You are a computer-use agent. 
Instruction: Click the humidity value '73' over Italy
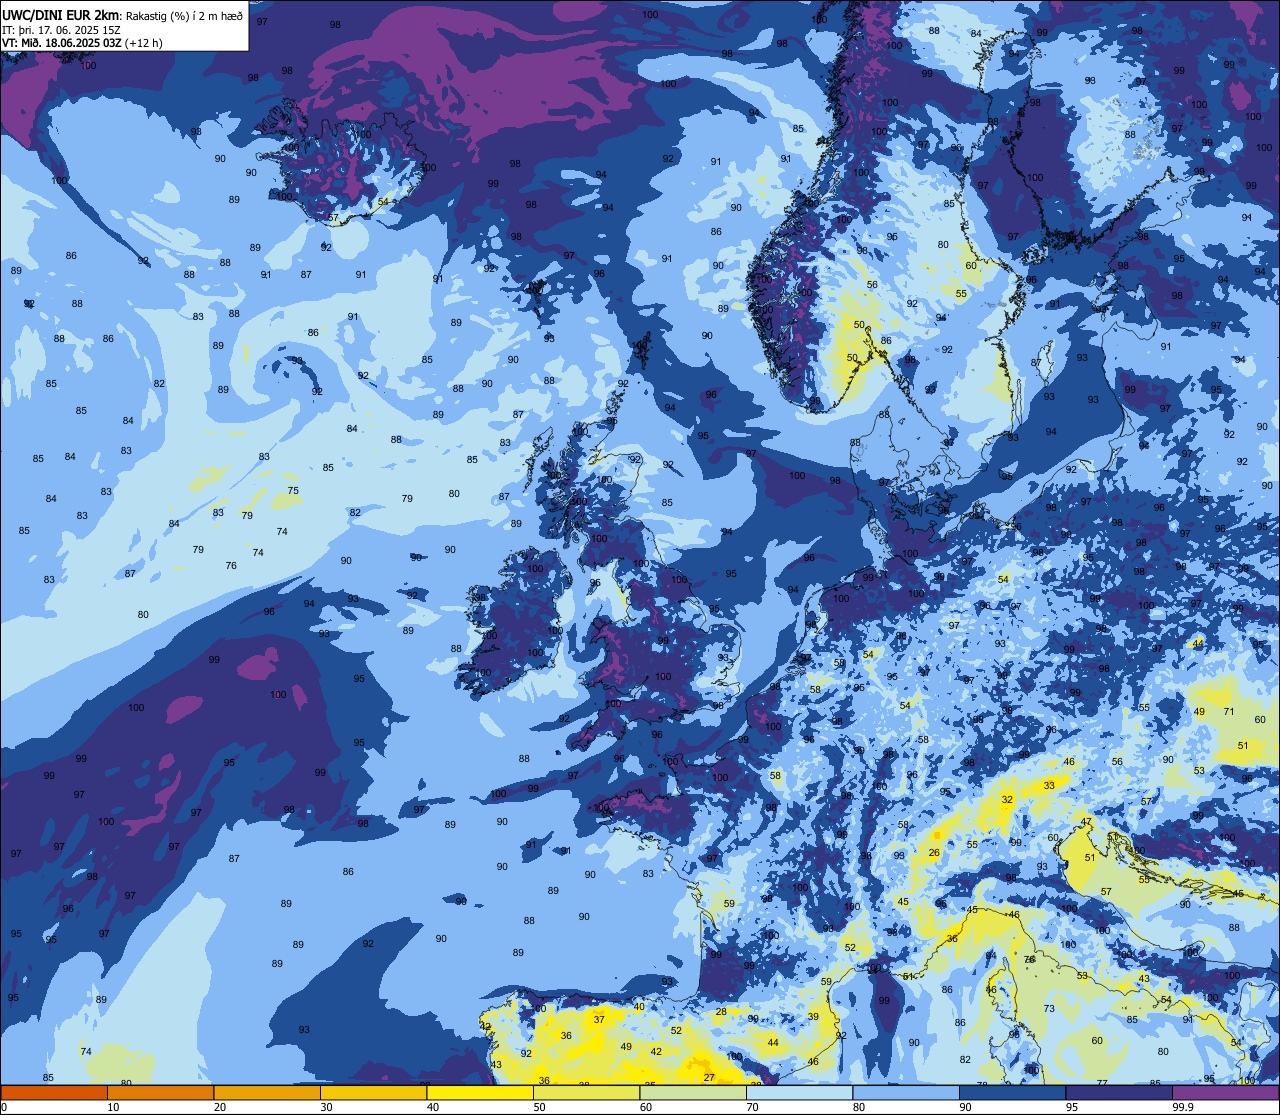point(1049,1009)
